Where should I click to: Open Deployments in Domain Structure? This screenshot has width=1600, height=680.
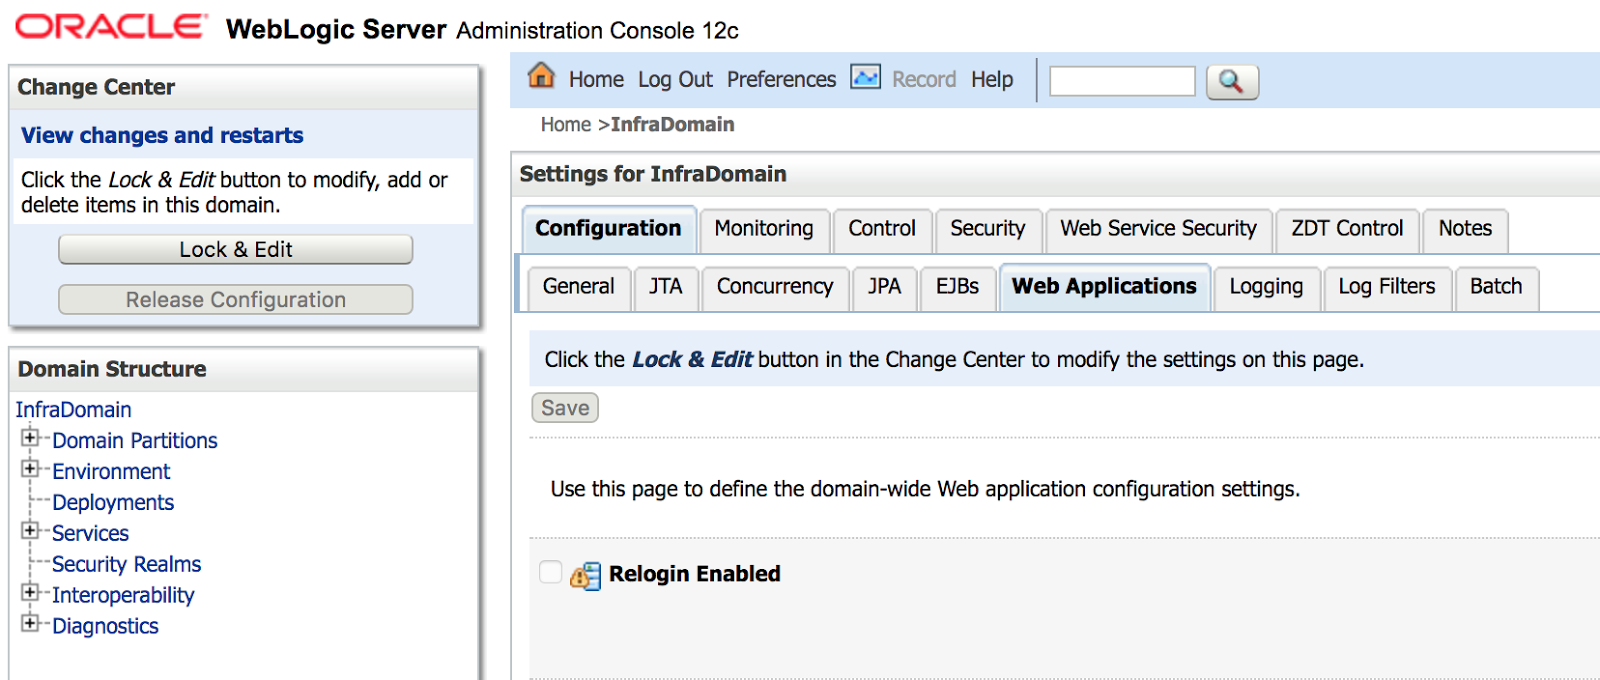point(113,503)
